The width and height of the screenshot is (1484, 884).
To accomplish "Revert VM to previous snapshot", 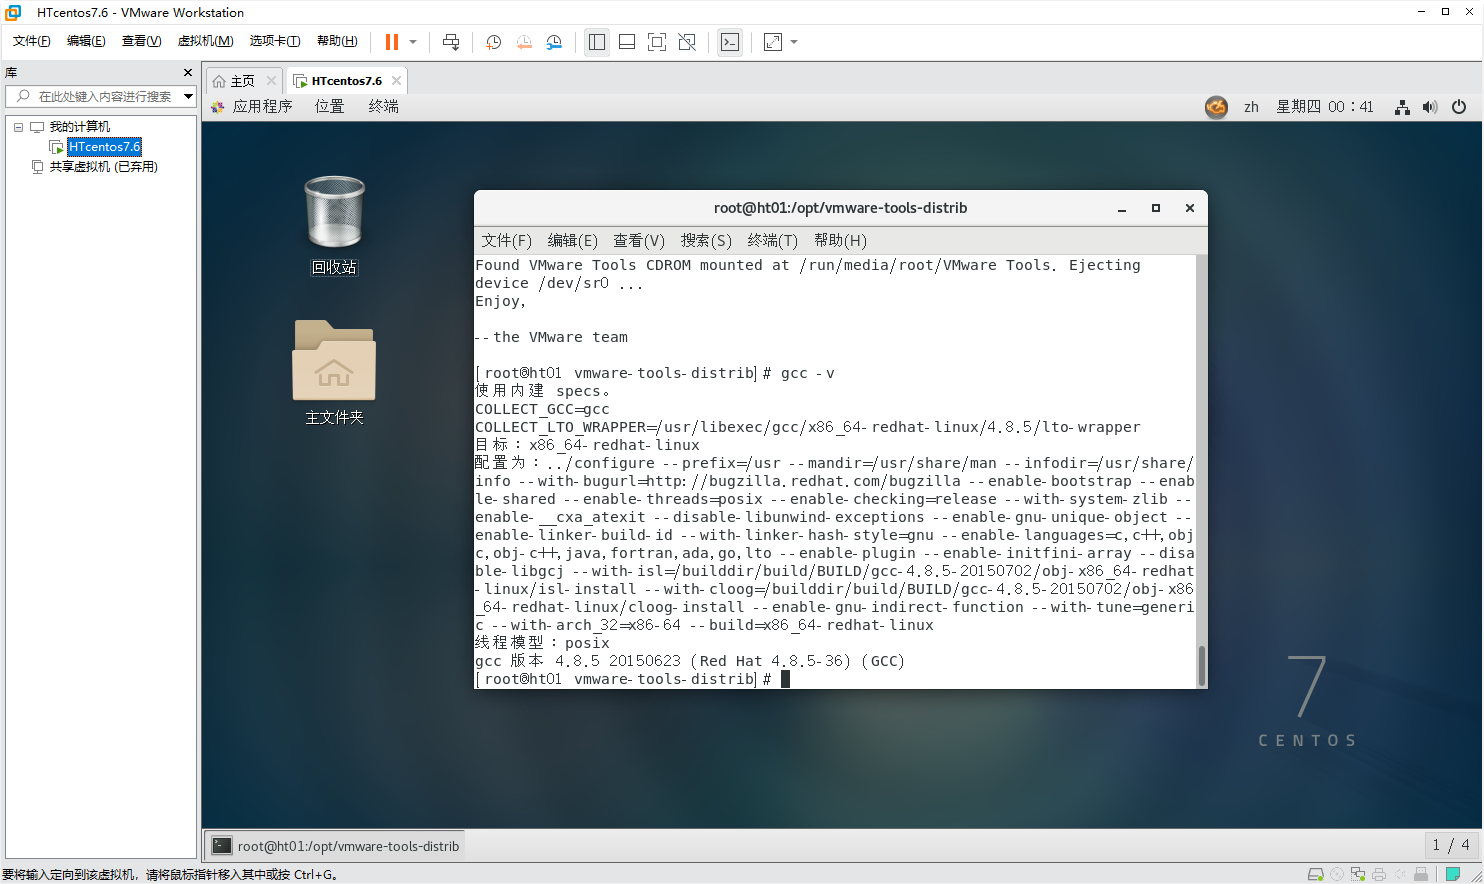I will click(524, 42).
